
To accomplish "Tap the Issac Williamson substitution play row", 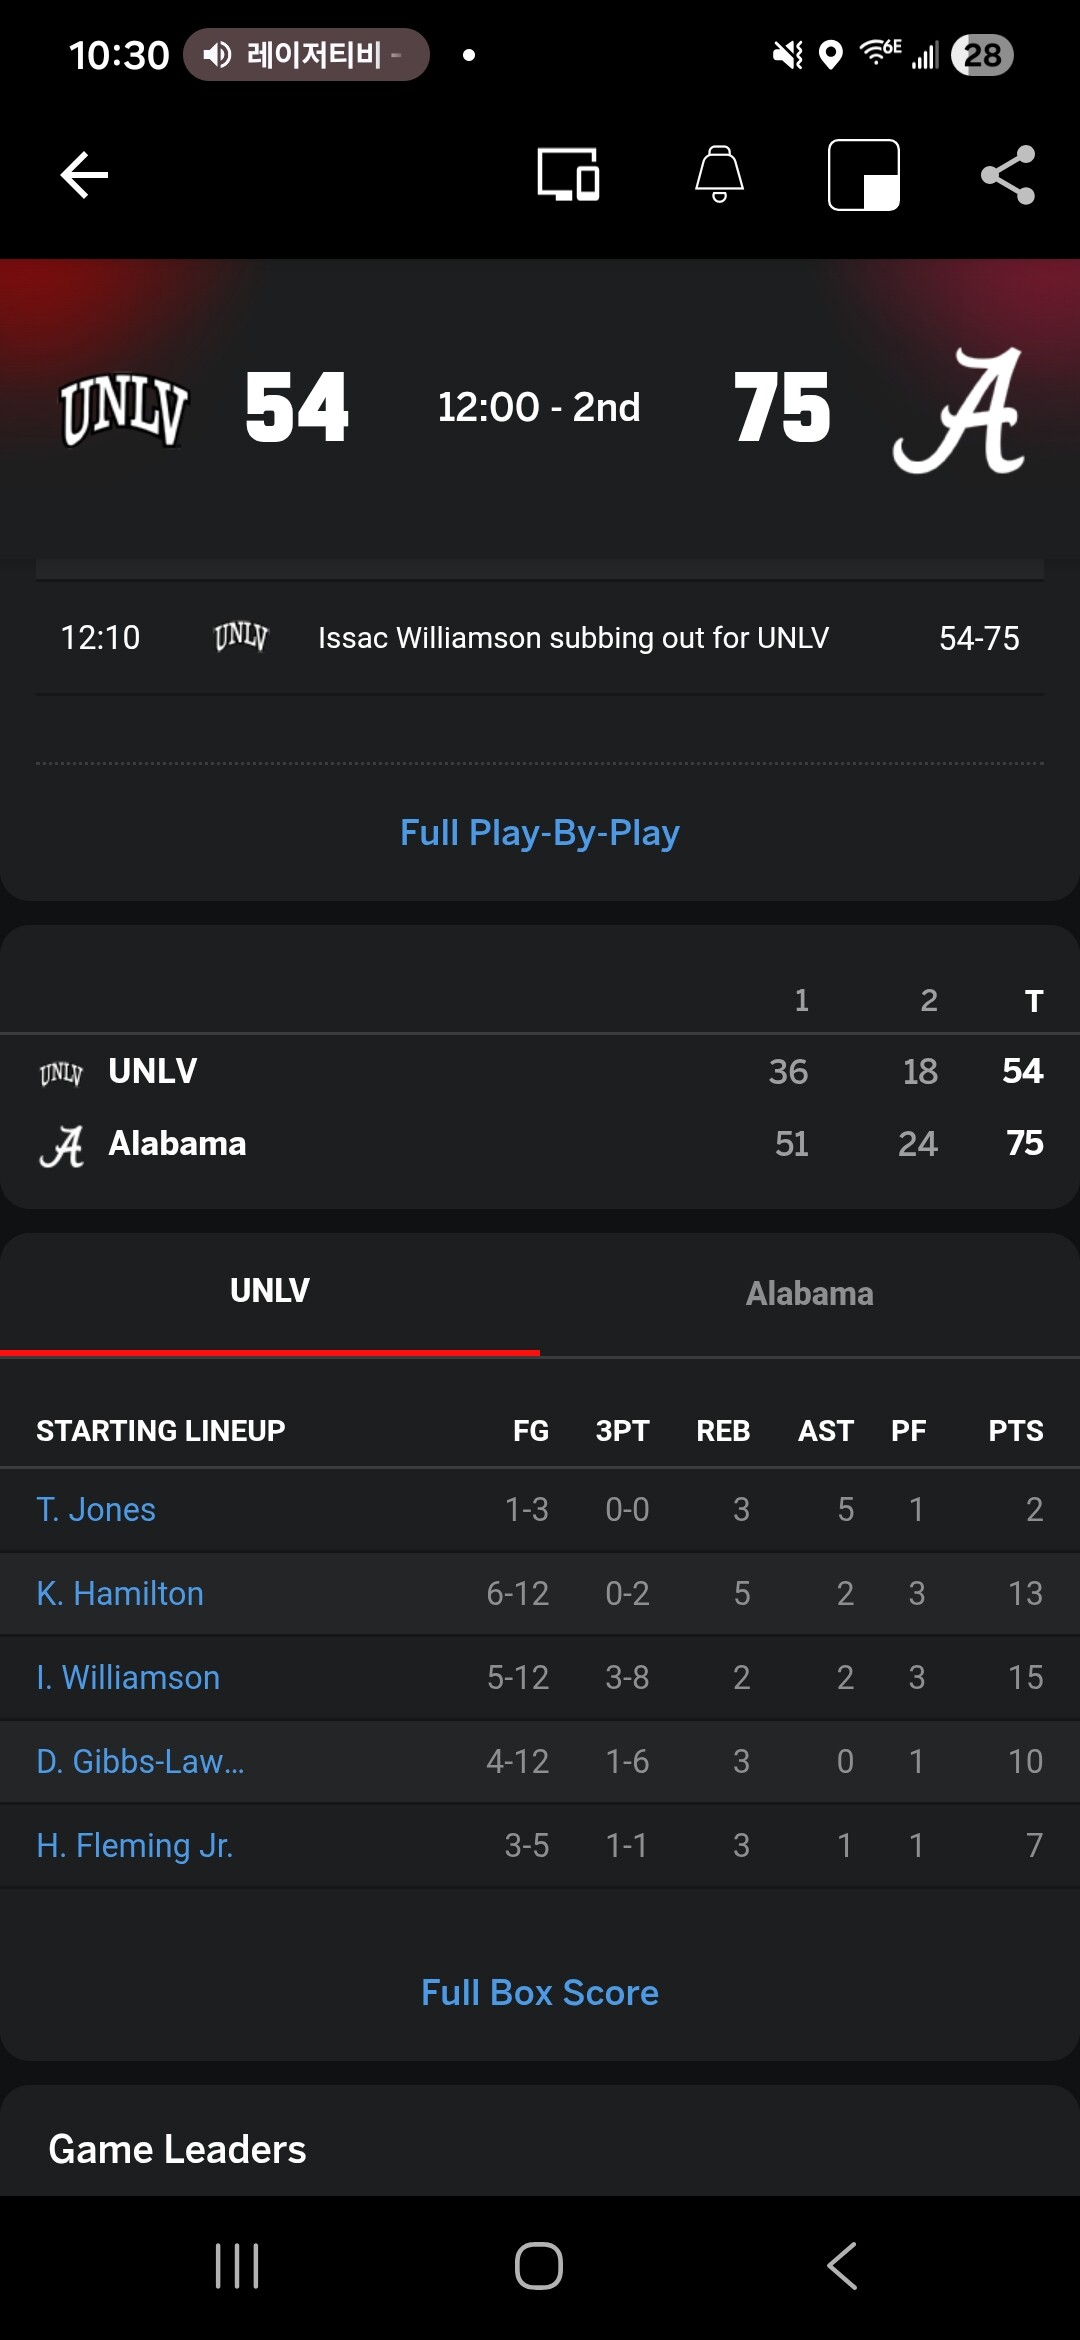I will coord(540,638).
